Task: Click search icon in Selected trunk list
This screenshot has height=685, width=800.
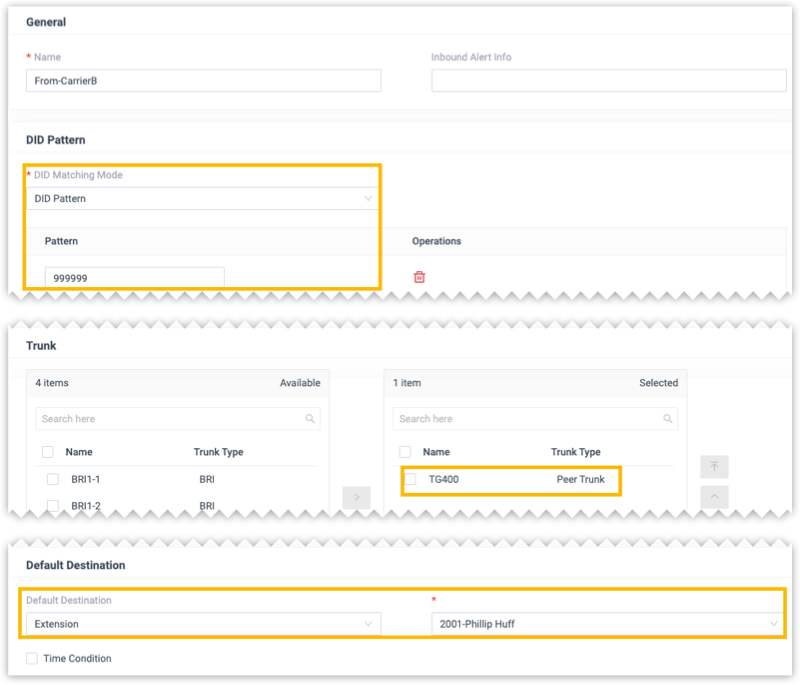Action: (x=667, y=419)
